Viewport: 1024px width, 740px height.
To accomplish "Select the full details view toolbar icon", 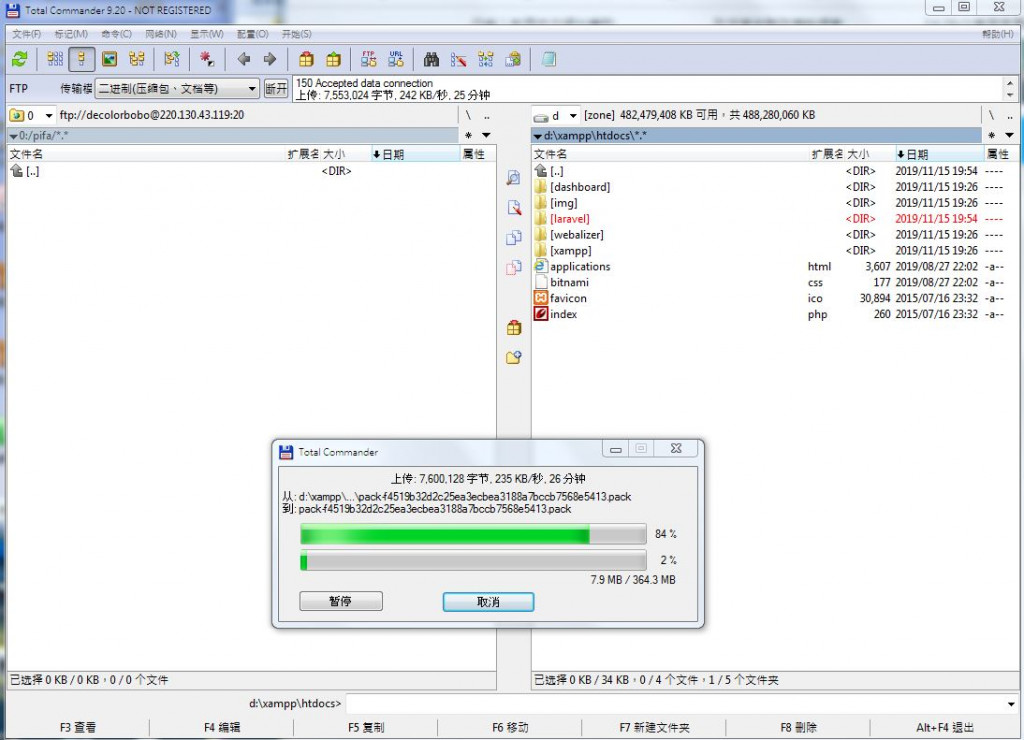I will [x=82, y=59].
